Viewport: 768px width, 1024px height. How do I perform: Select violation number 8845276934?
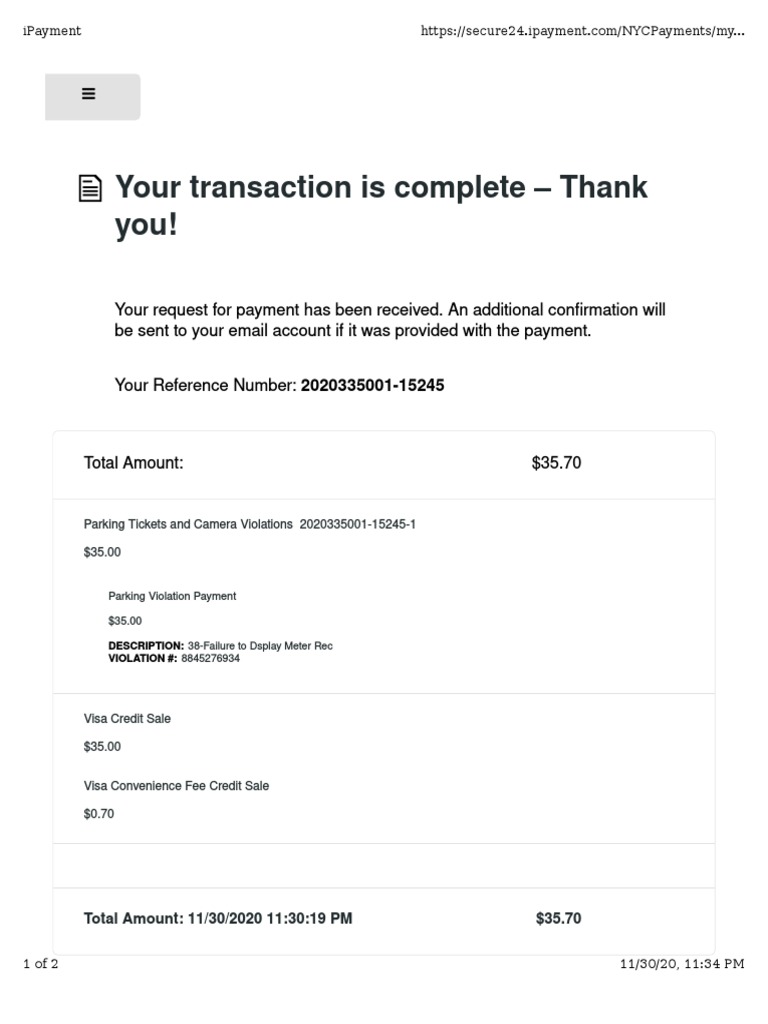tap(210, 658)
